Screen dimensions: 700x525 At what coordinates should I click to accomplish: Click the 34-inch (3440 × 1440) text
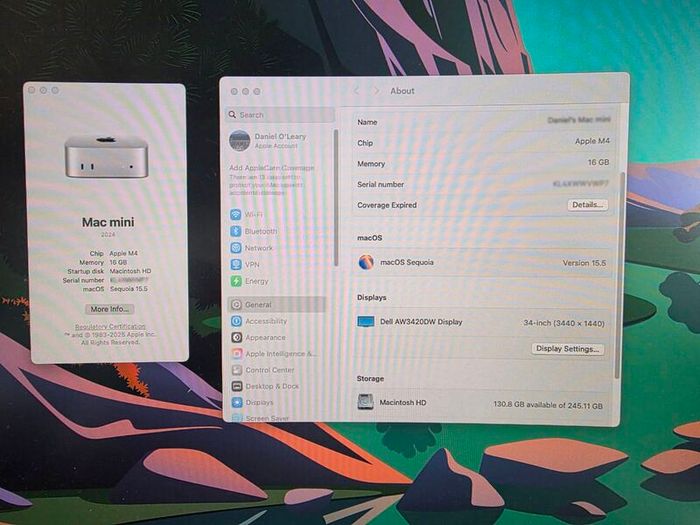pos(564,323)
